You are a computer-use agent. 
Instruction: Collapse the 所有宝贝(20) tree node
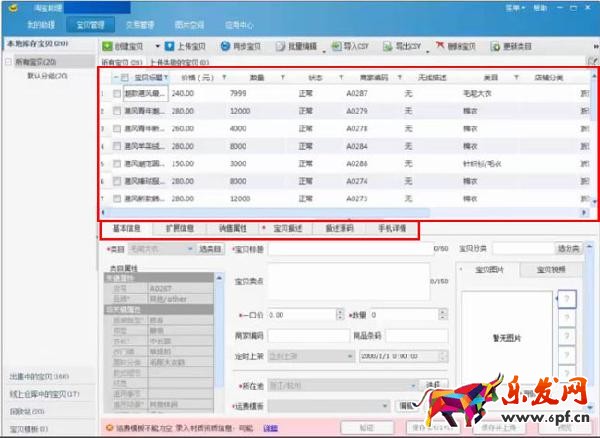tap(9, 62)
